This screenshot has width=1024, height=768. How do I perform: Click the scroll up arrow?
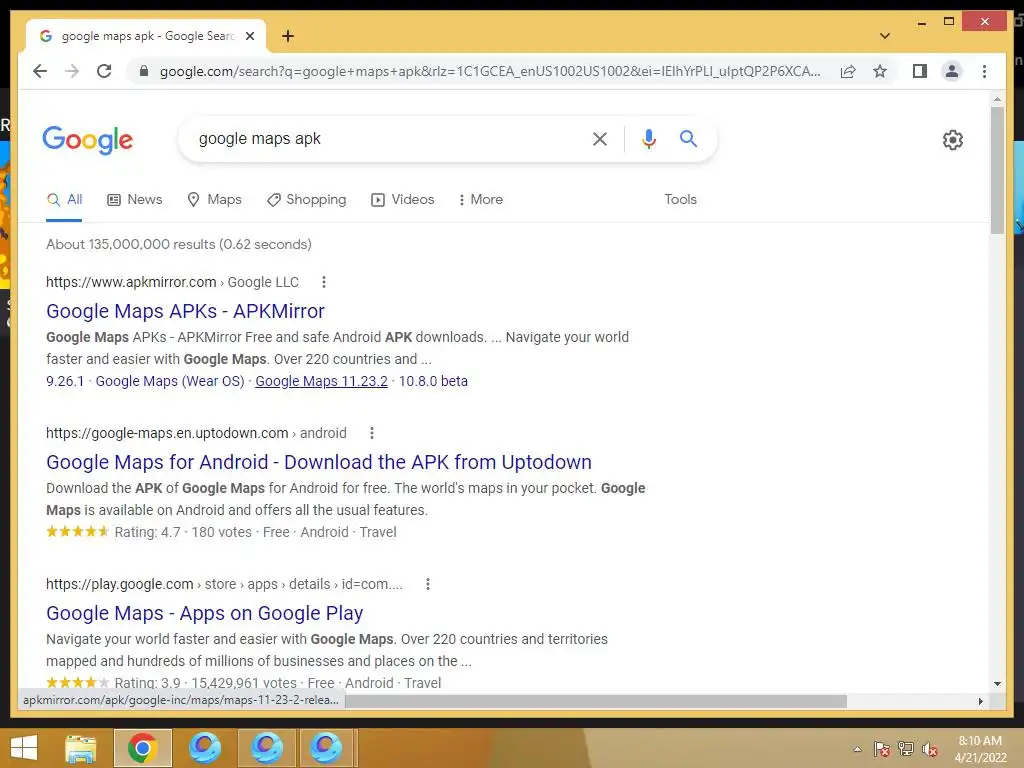pyautogui.click(x=997, y=99)
